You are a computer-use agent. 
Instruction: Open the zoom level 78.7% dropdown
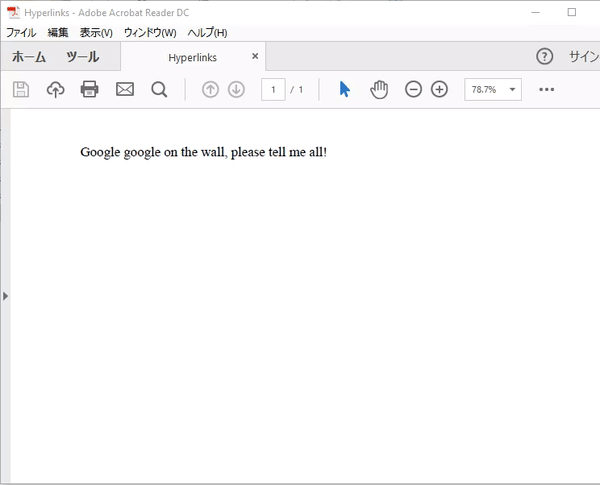[x=493, y=90]
